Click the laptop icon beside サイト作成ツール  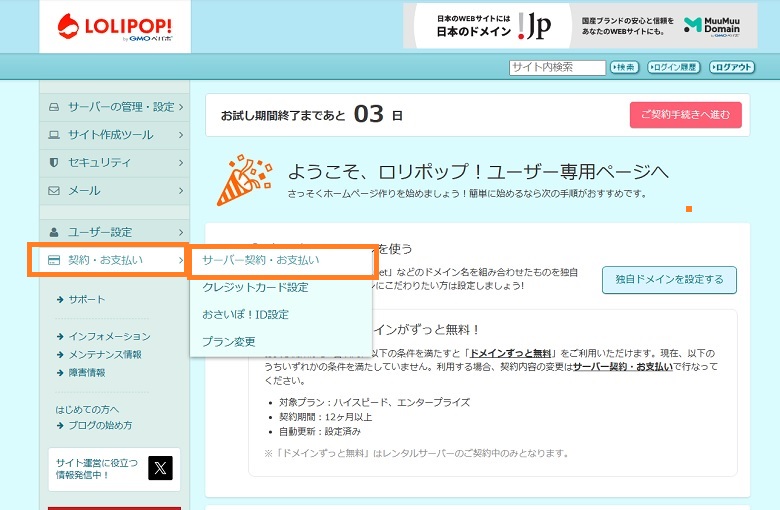pyautogui.click(x=54, y=135)
